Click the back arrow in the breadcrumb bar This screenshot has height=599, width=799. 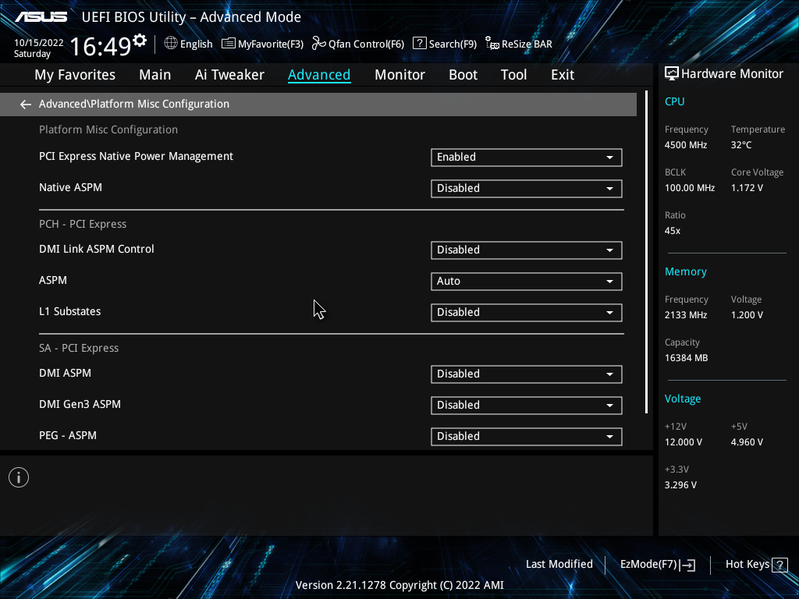click(x=25, y=104)
